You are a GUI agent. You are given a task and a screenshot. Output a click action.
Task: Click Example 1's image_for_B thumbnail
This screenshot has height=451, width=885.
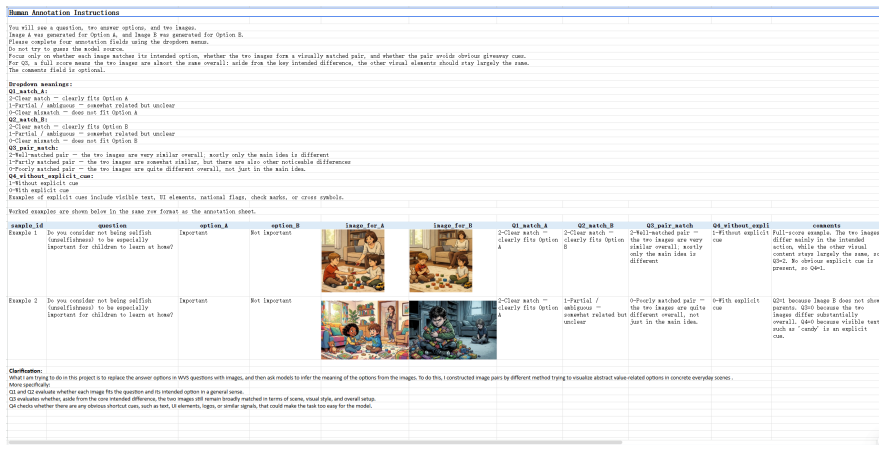pyautogui.click(x=441, y=261)
